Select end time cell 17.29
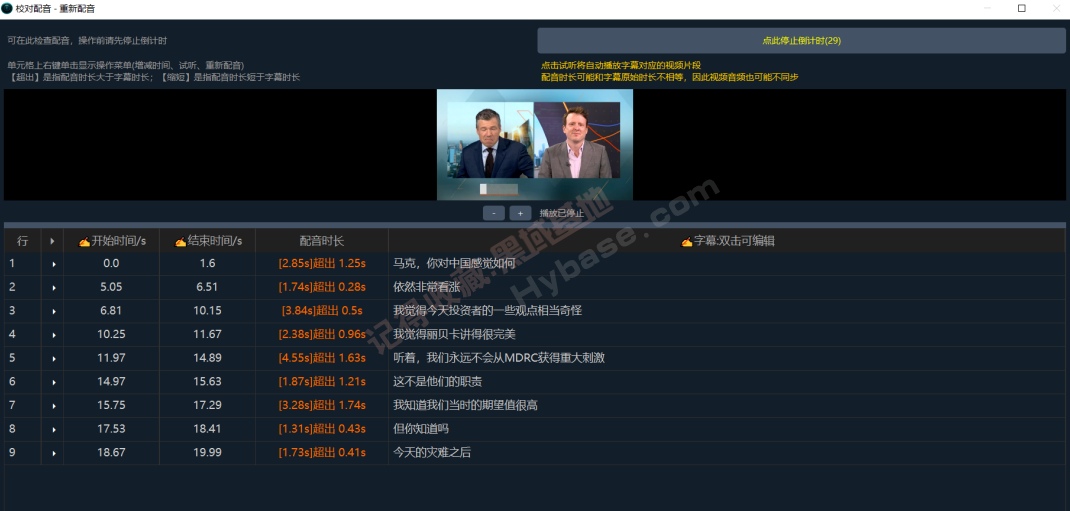This screenshot has width=1070, height=511. click(207, 405)
